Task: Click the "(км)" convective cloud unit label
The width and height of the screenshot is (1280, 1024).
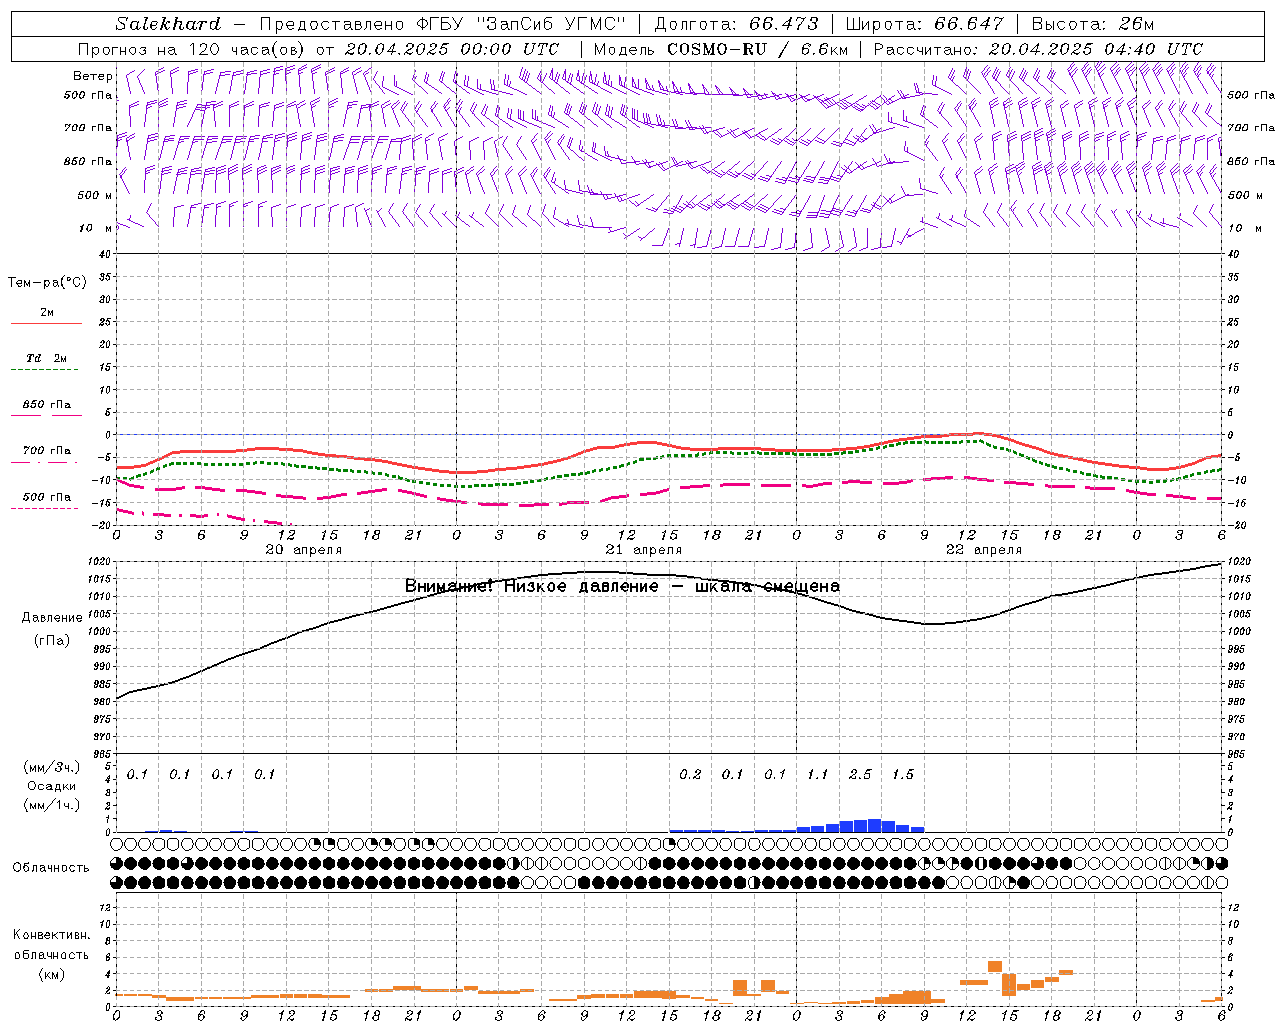Action: (52, 974)
